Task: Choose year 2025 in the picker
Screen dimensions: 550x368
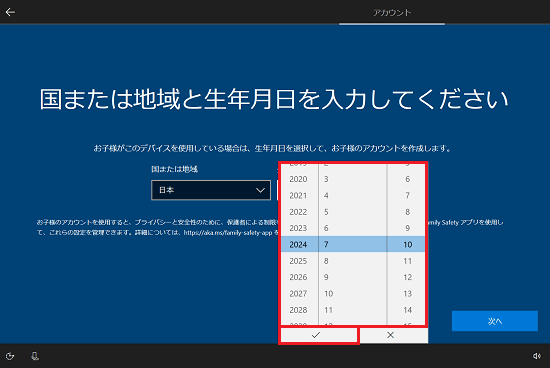Action: click(x=299, y=261)
